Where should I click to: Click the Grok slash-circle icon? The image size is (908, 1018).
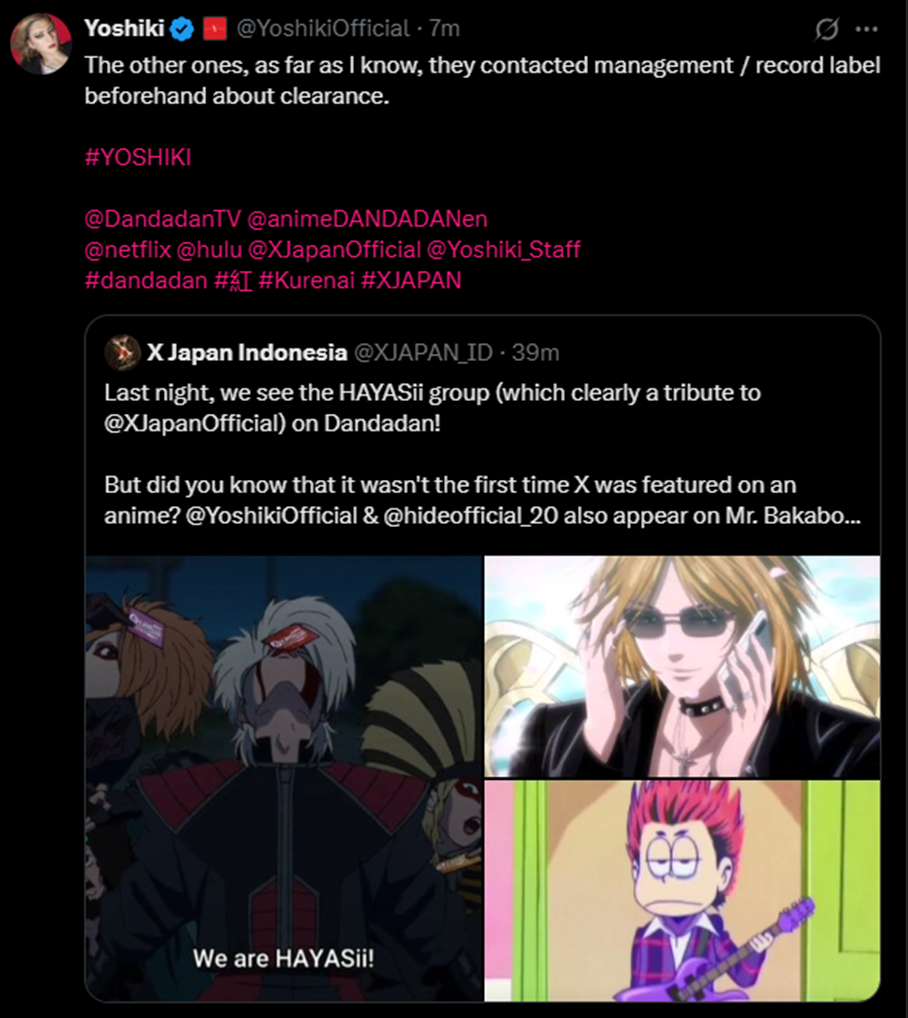tap(826, 29)
